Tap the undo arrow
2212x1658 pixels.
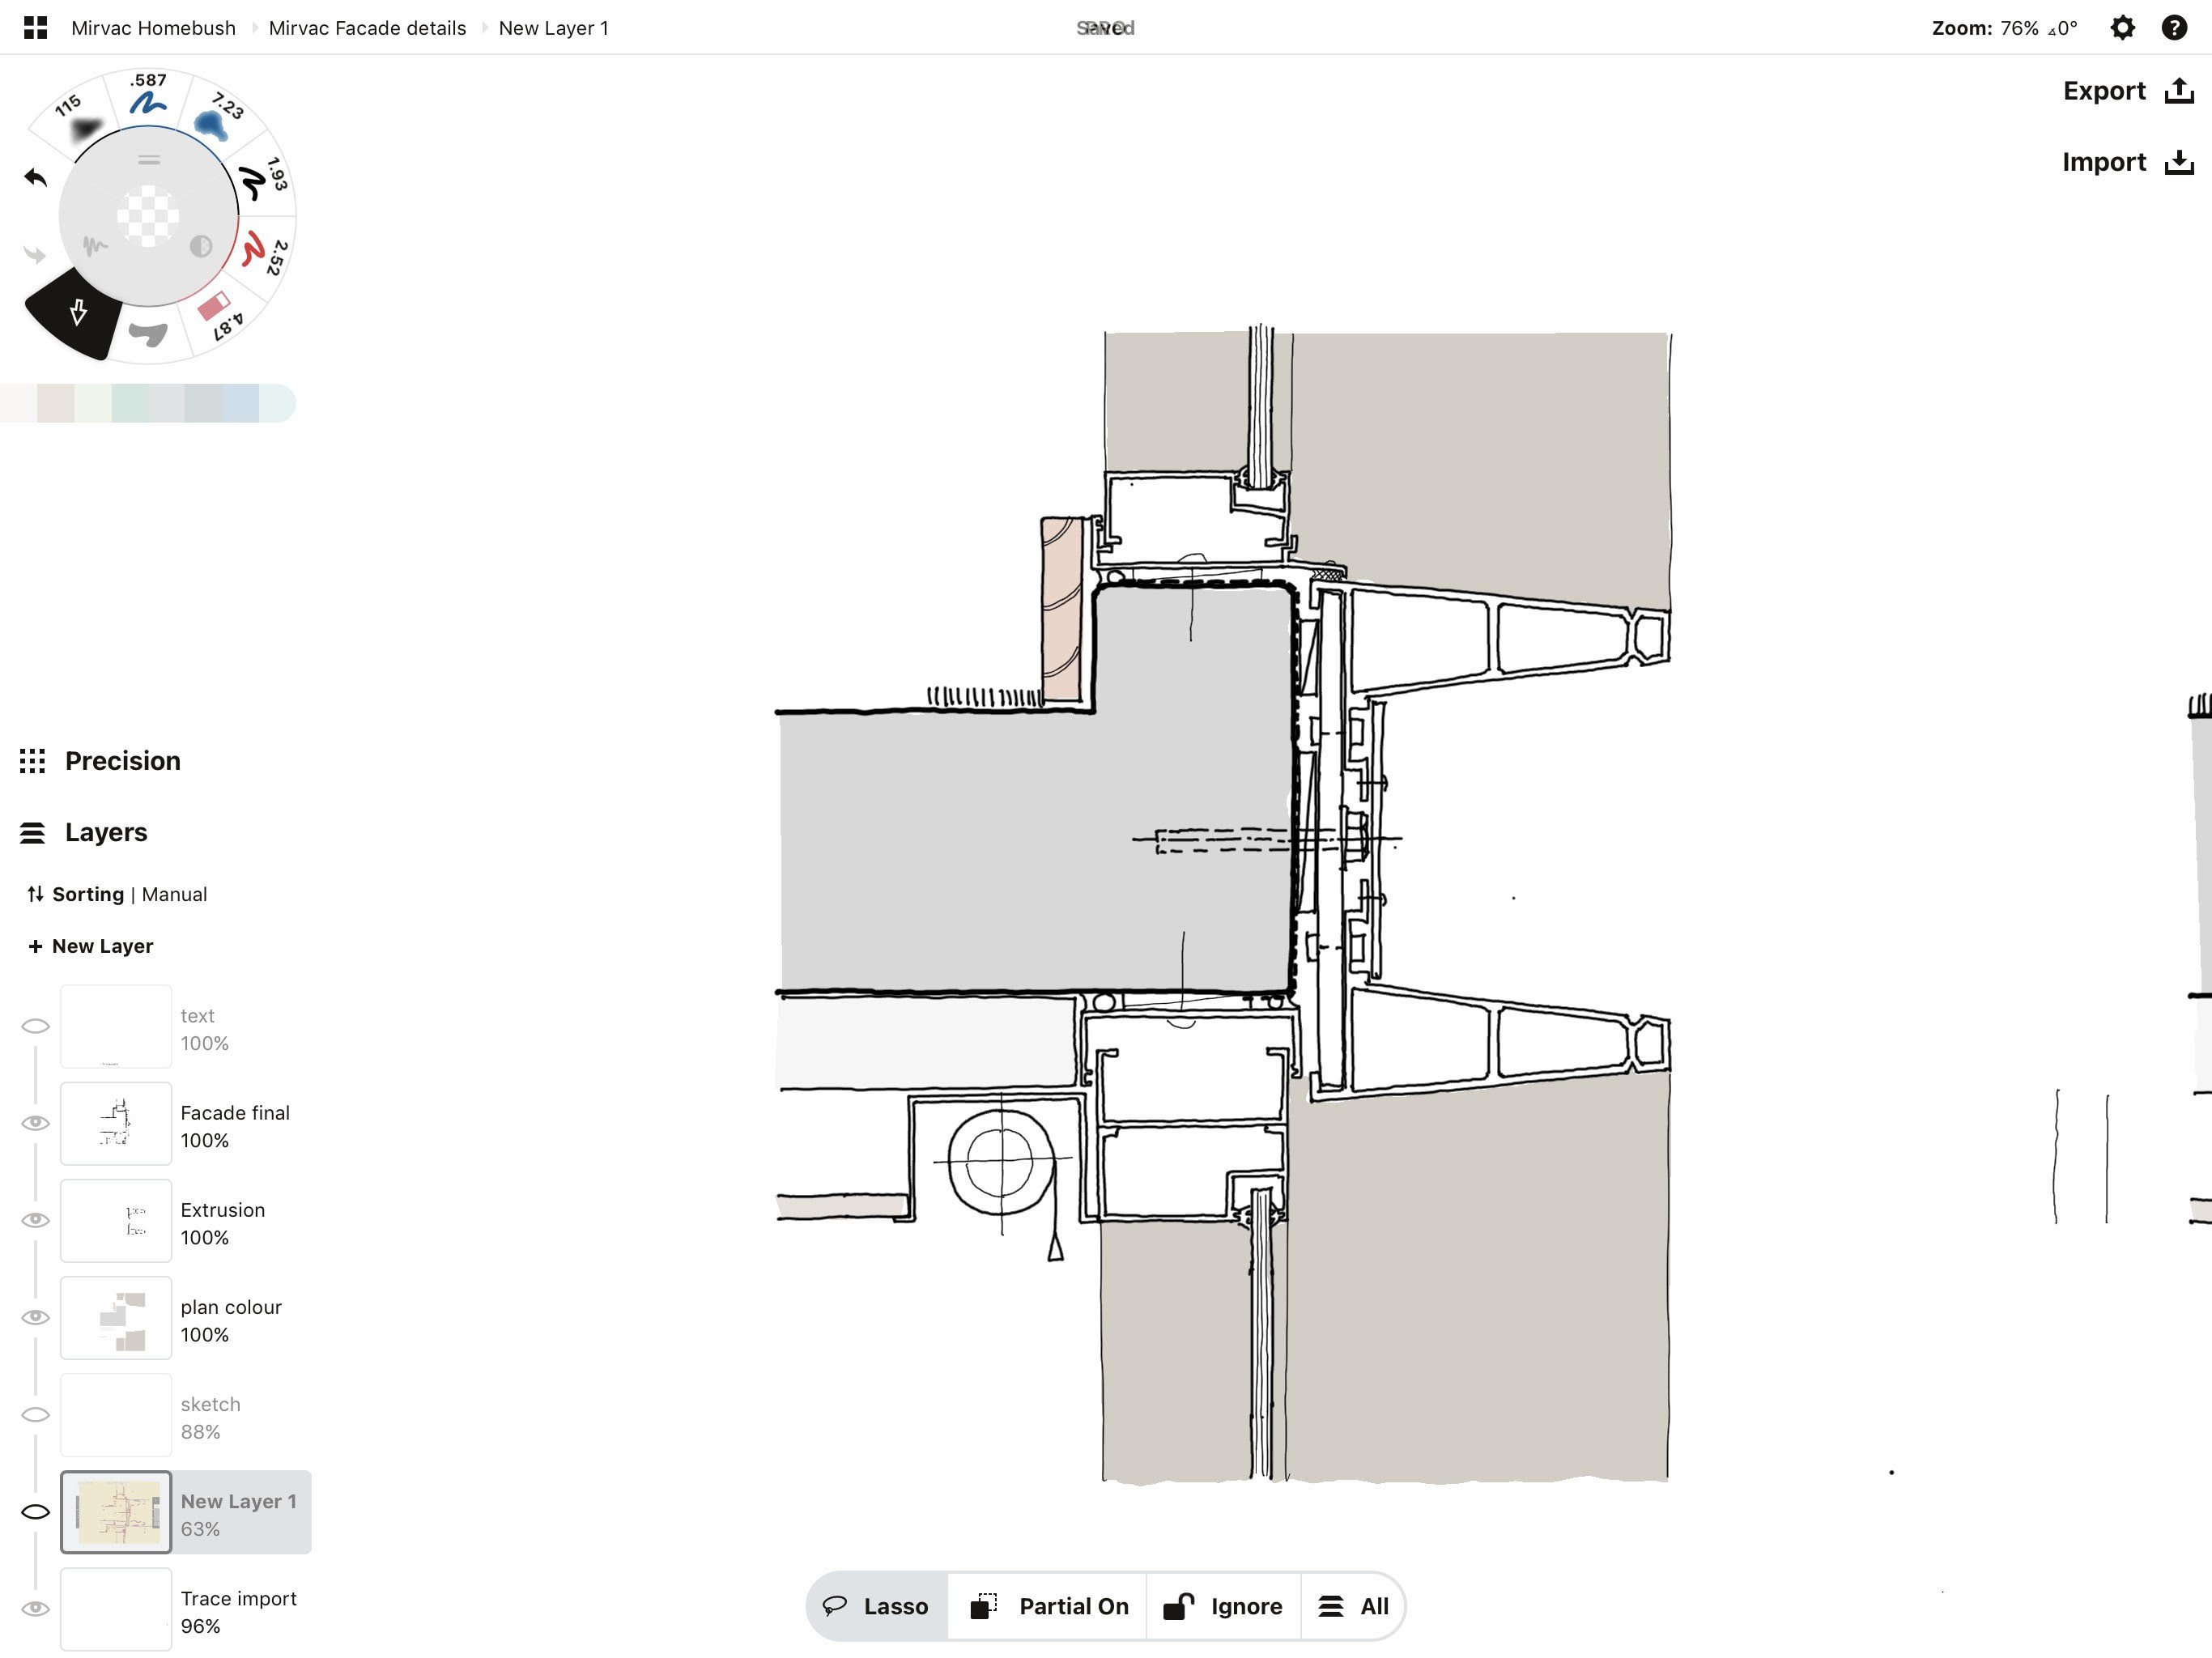[36, 177]
